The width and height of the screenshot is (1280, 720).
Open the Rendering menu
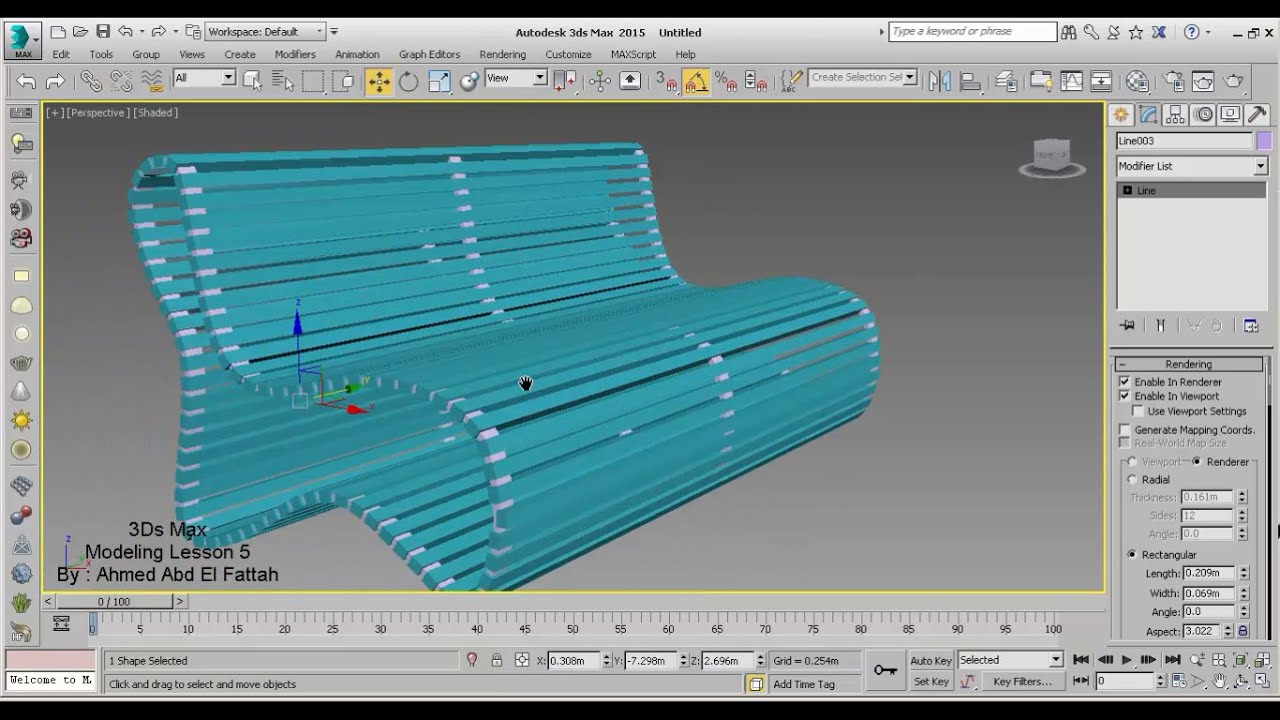point(502,55)
